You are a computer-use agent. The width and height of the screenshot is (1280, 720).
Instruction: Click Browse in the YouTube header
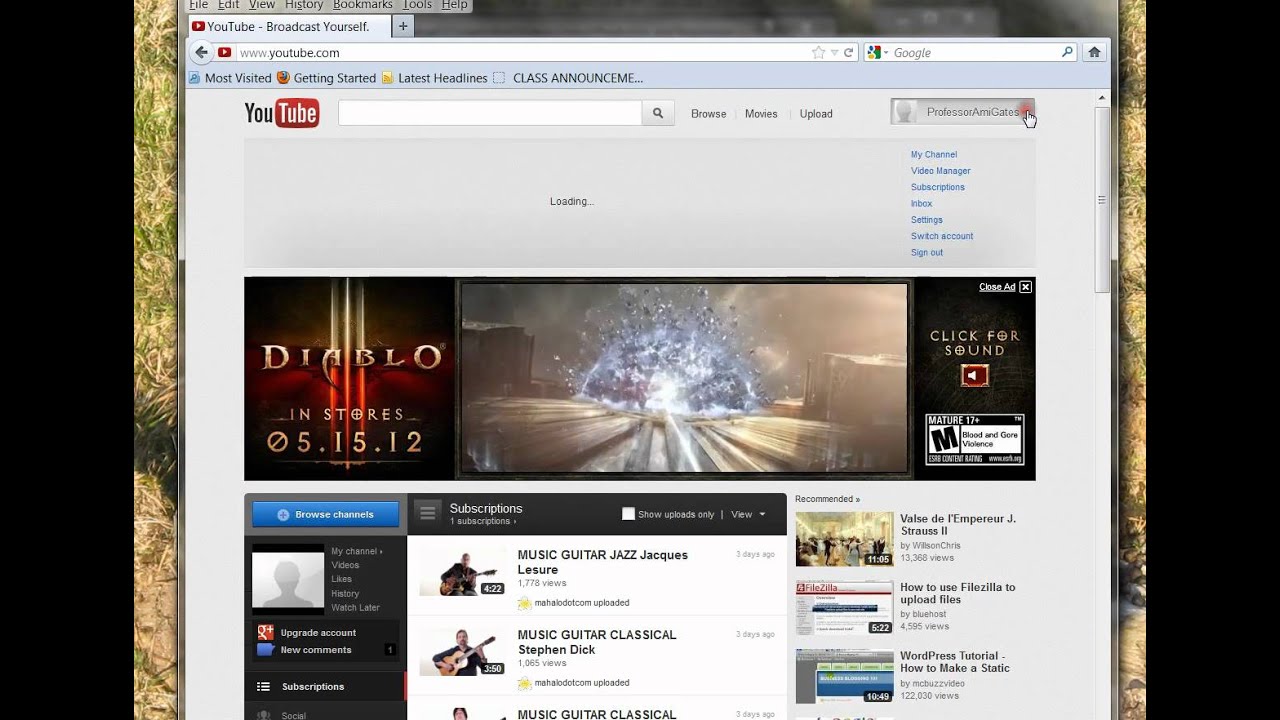click(709, 114)
